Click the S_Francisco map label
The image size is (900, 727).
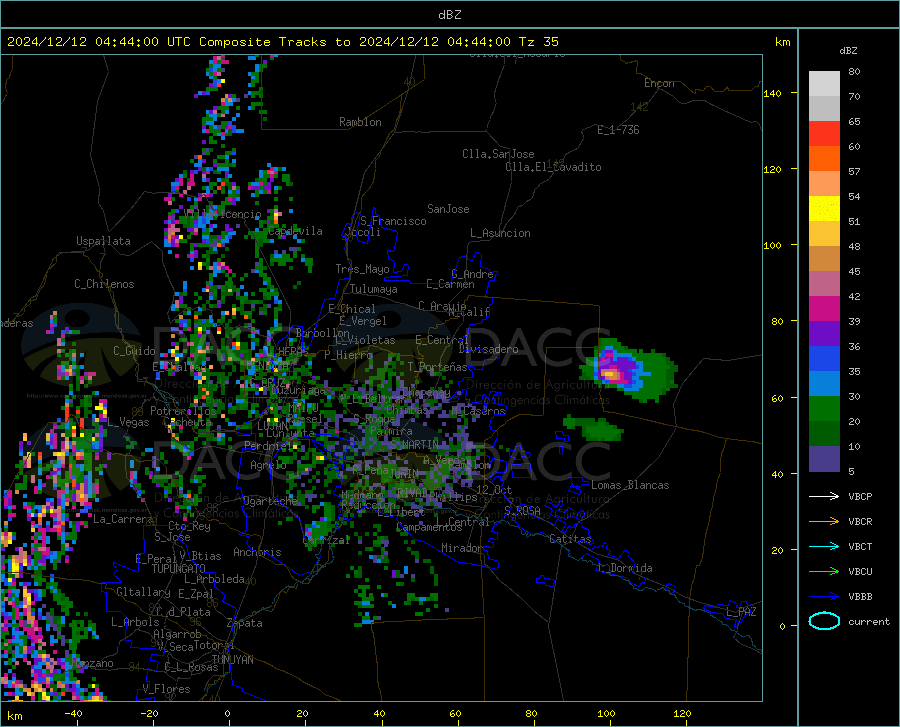click(x=393, y=221)
